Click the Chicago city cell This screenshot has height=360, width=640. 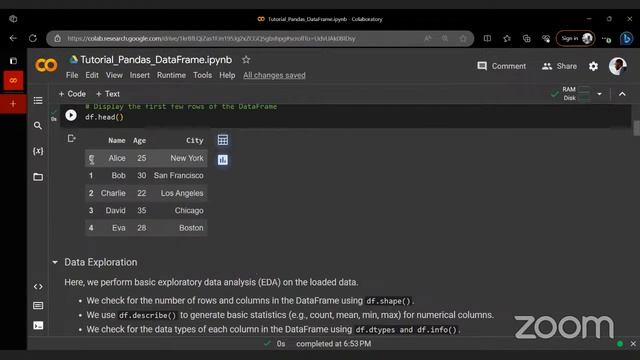click(x=189, y=211)
